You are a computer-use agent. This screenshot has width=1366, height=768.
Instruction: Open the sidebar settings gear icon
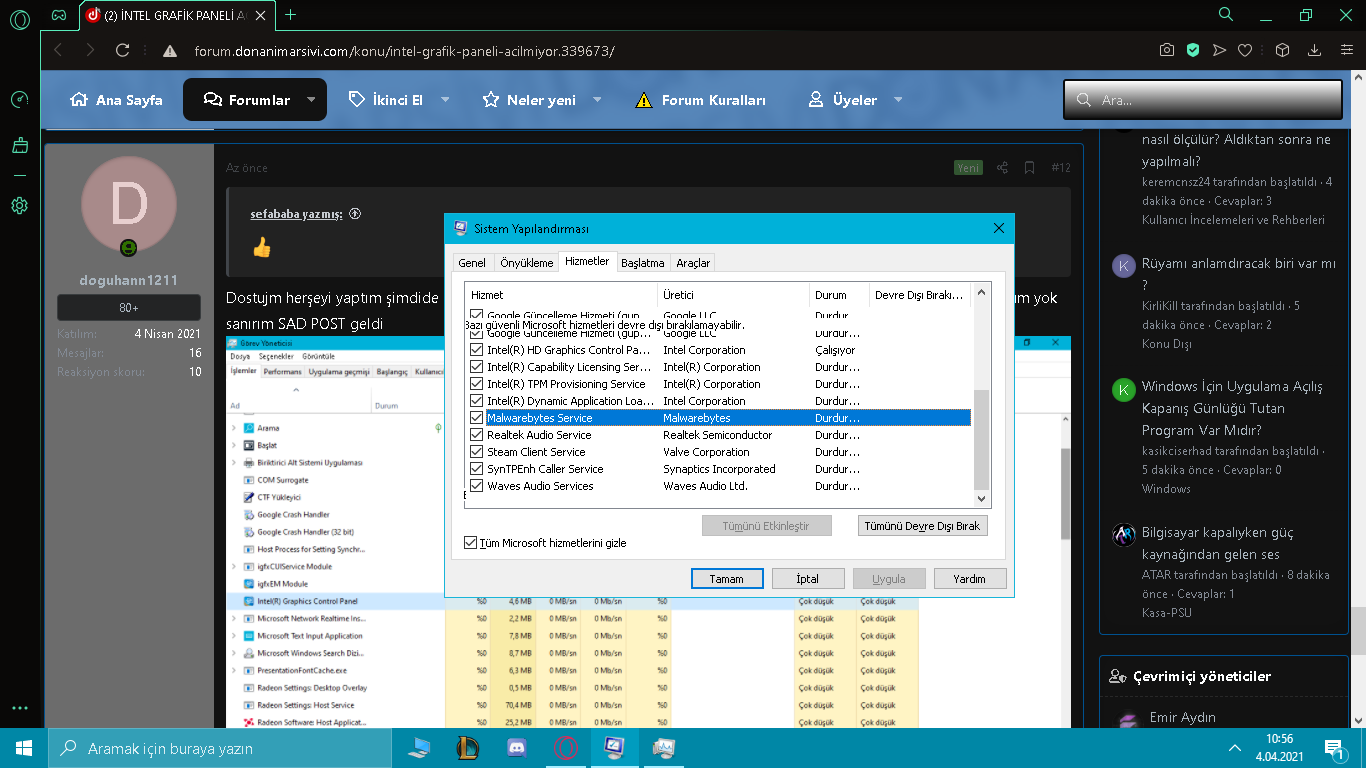click(19, 206)
